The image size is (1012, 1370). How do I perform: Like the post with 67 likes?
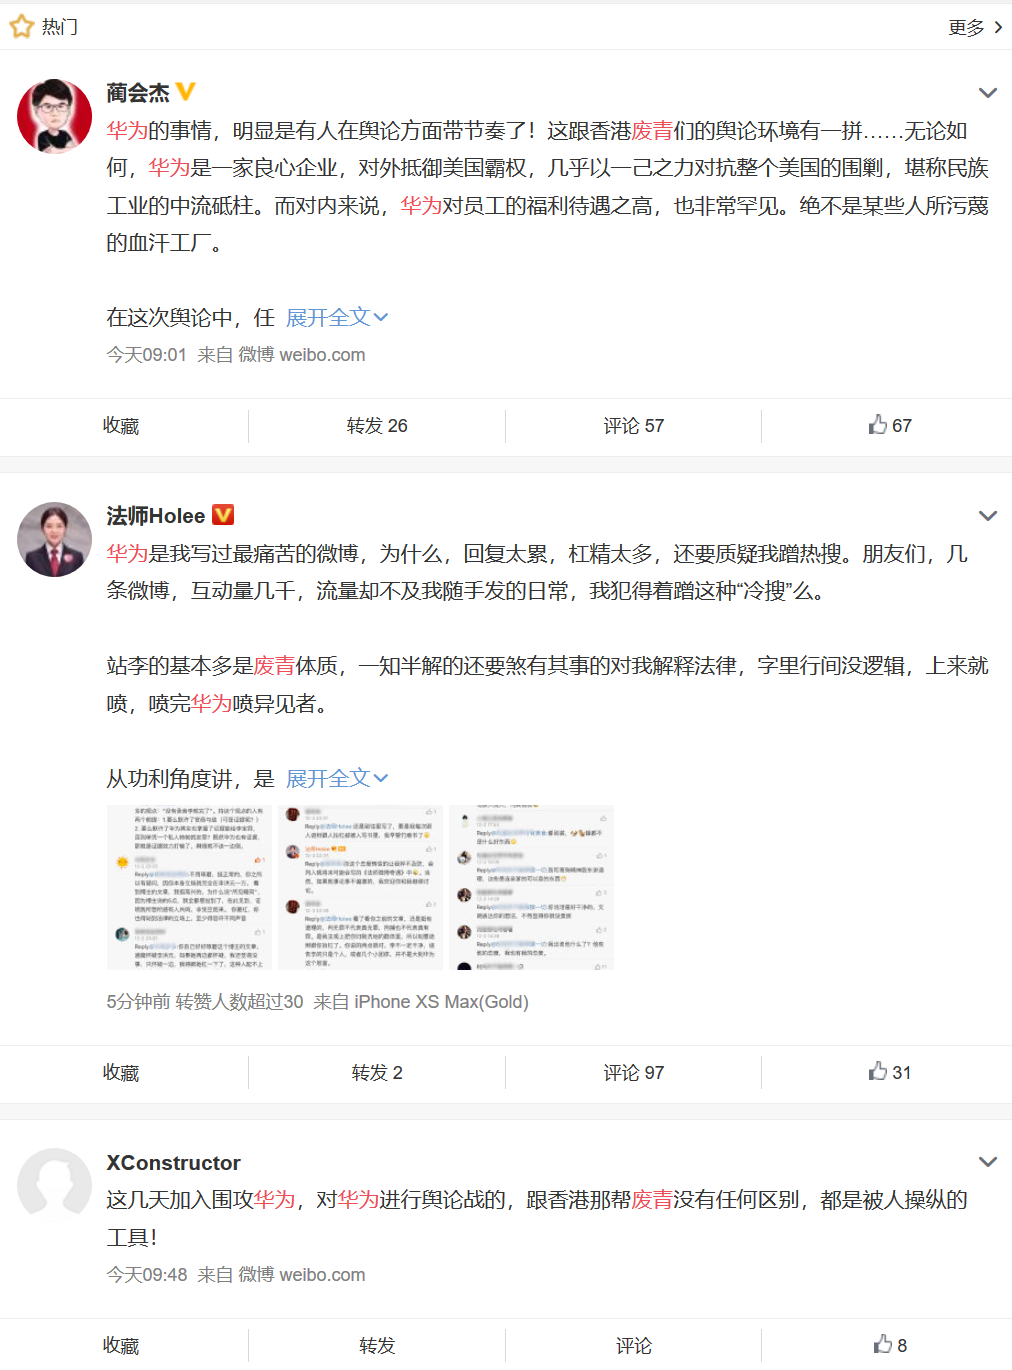[x=890, y=426]
